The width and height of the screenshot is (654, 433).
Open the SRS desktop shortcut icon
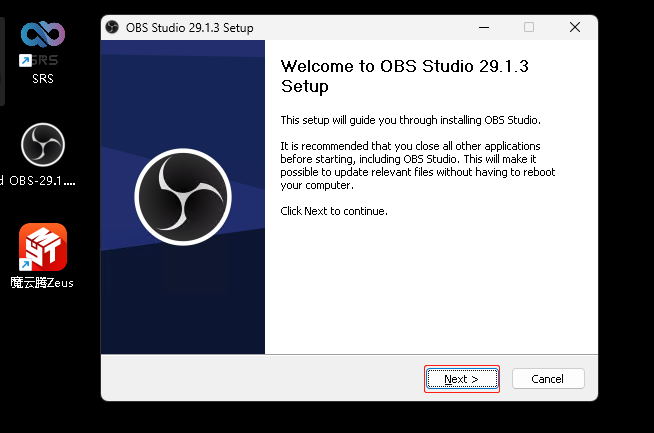(43, 43)
